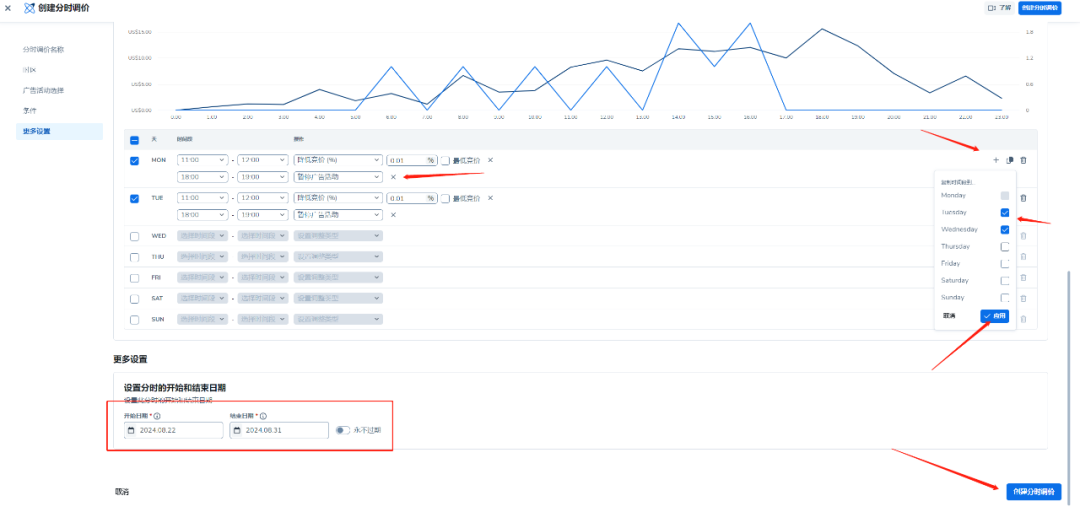Click the trash icon for SAT row

1023,298
